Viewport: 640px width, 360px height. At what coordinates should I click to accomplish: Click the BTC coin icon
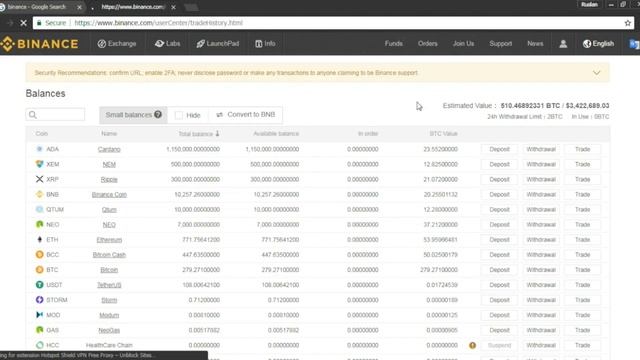pos(40,270)
